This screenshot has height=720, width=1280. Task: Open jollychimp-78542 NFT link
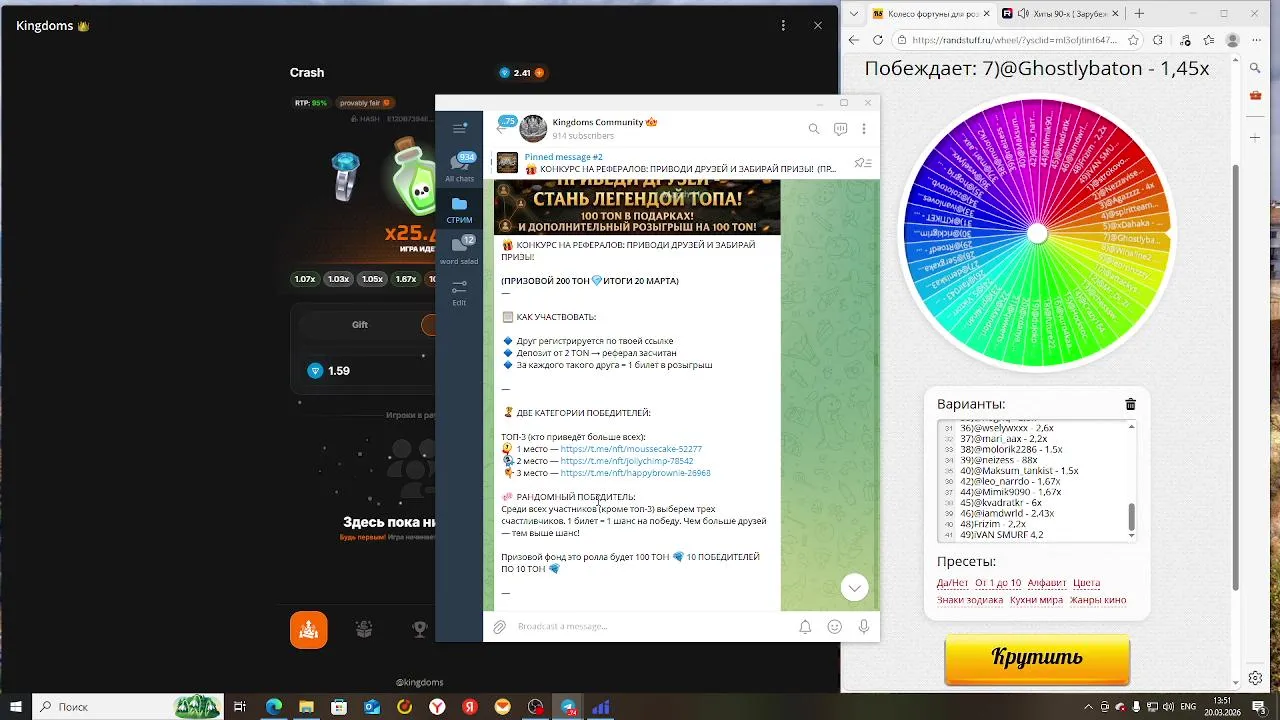click(x=627, y=461)
